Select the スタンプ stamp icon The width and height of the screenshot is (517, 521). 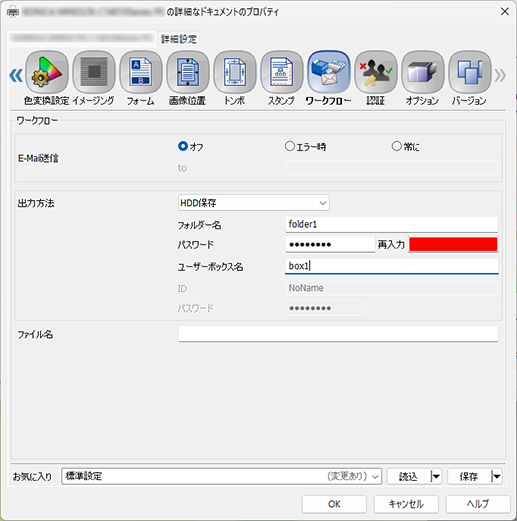click(x=282, y=72)
